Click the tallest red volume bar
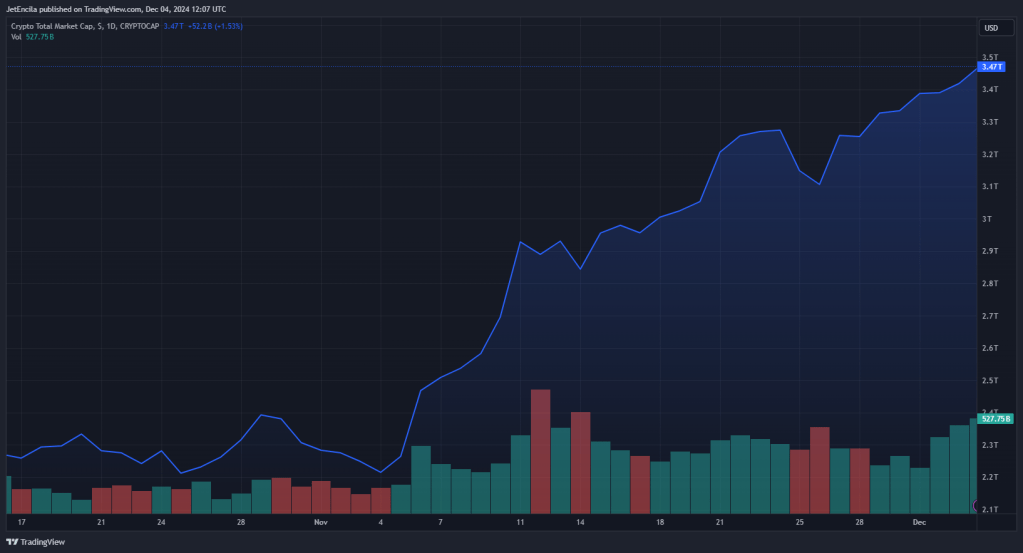 [540, 451]
